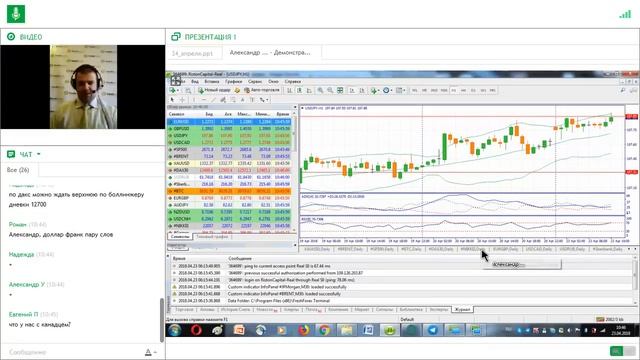This screenshot has width=640, height=360.
Task: Open the chart templates icon menu
Action: click(400, 90)
